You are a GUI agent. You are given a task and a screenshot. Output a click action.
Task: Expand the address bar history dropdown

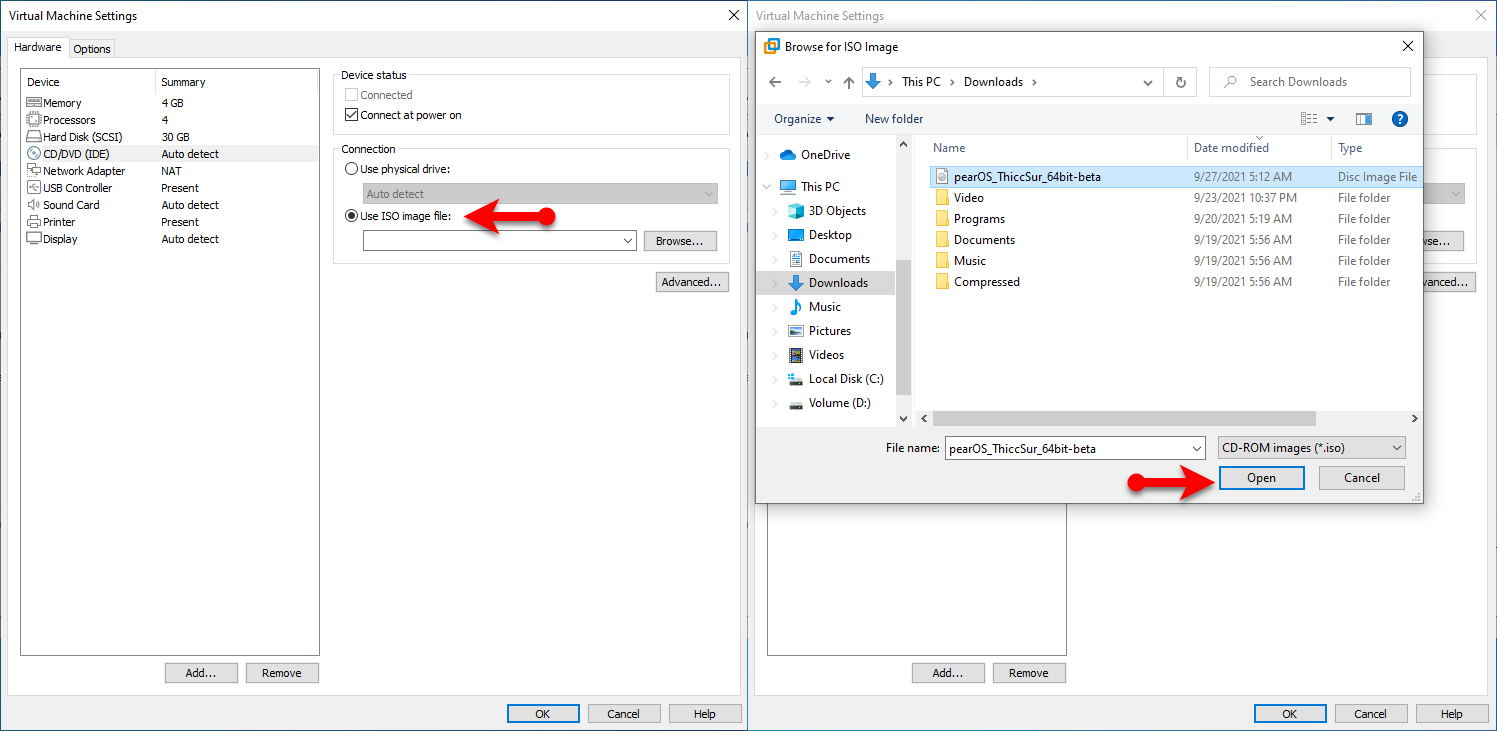[1150, 82]
